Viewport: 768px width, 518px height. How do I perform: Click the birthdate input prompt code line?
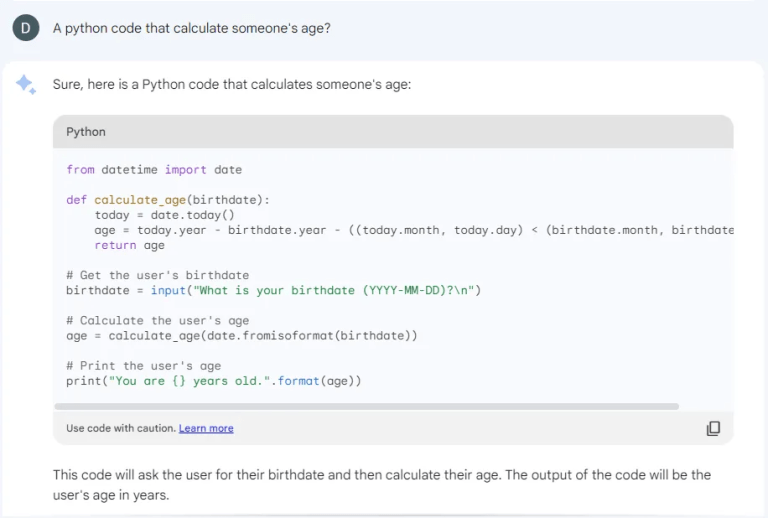pos(274,290)
